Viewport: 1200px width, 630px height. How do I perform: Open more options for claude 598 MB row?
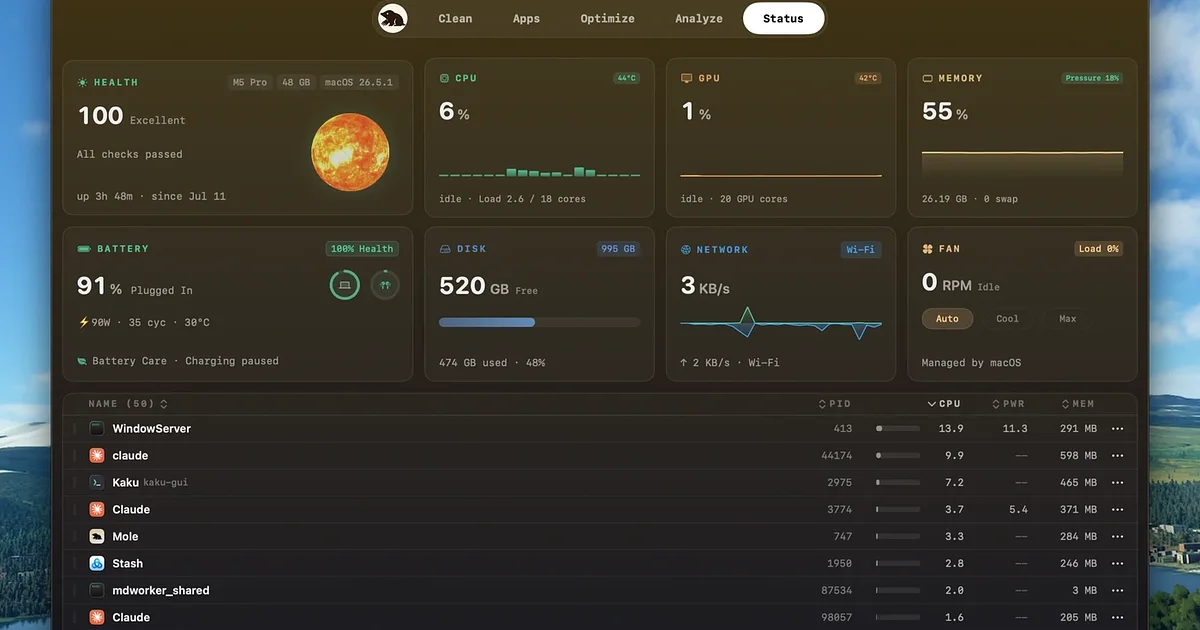1117,456
